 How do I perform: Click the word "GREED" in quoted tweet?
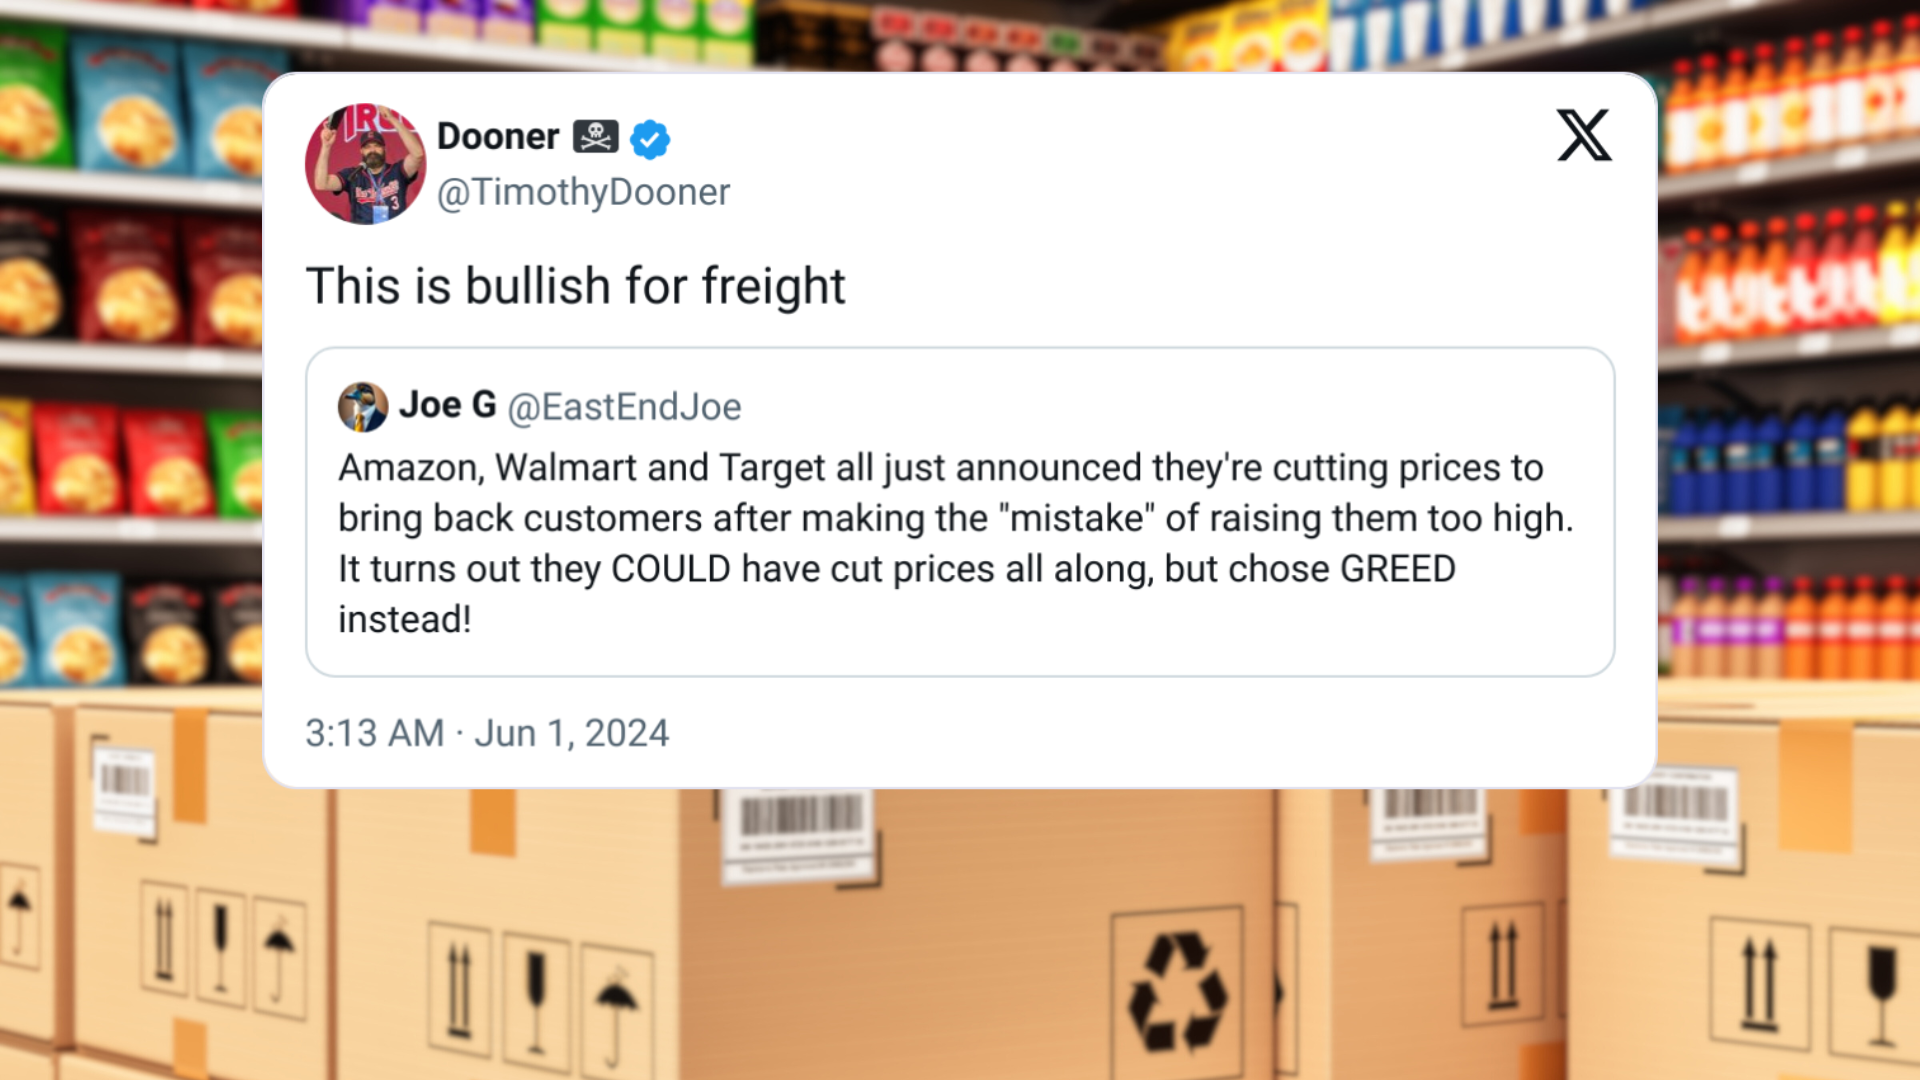[x=1397, y=569]
